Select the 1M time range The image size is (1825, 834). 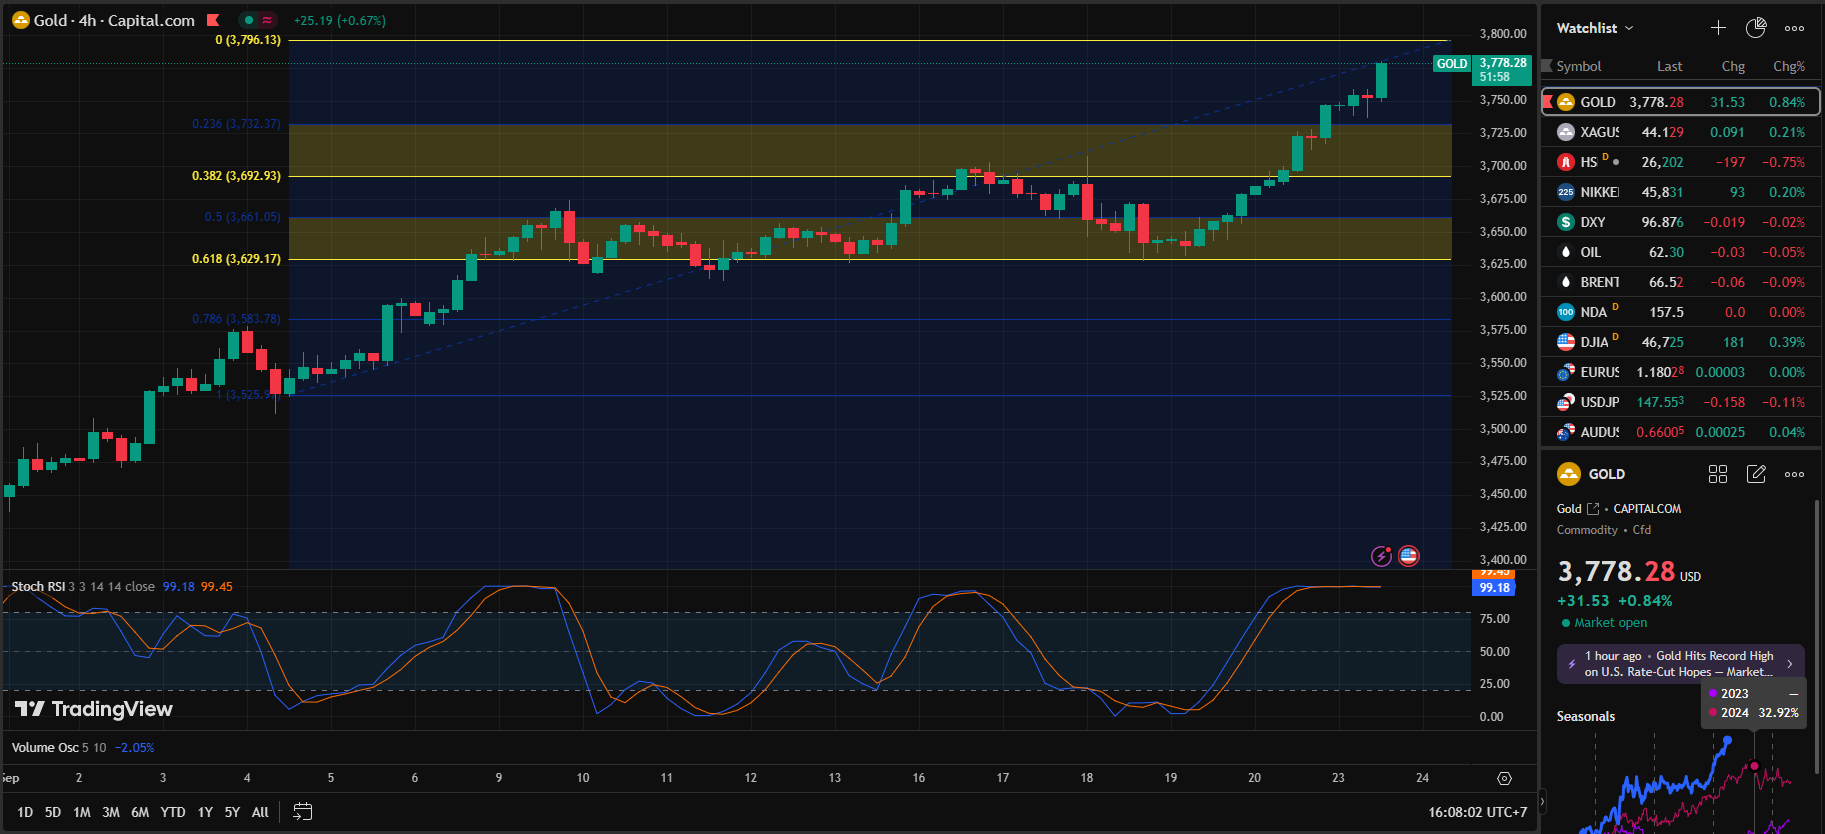82,812
